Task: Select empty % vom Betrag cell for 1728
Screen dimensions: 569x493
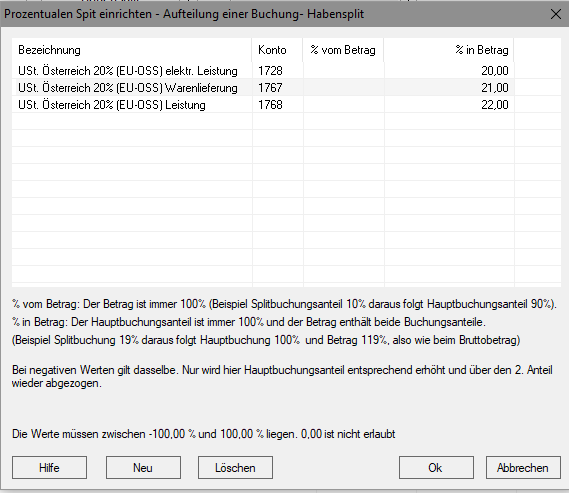Action: point(344,70)
